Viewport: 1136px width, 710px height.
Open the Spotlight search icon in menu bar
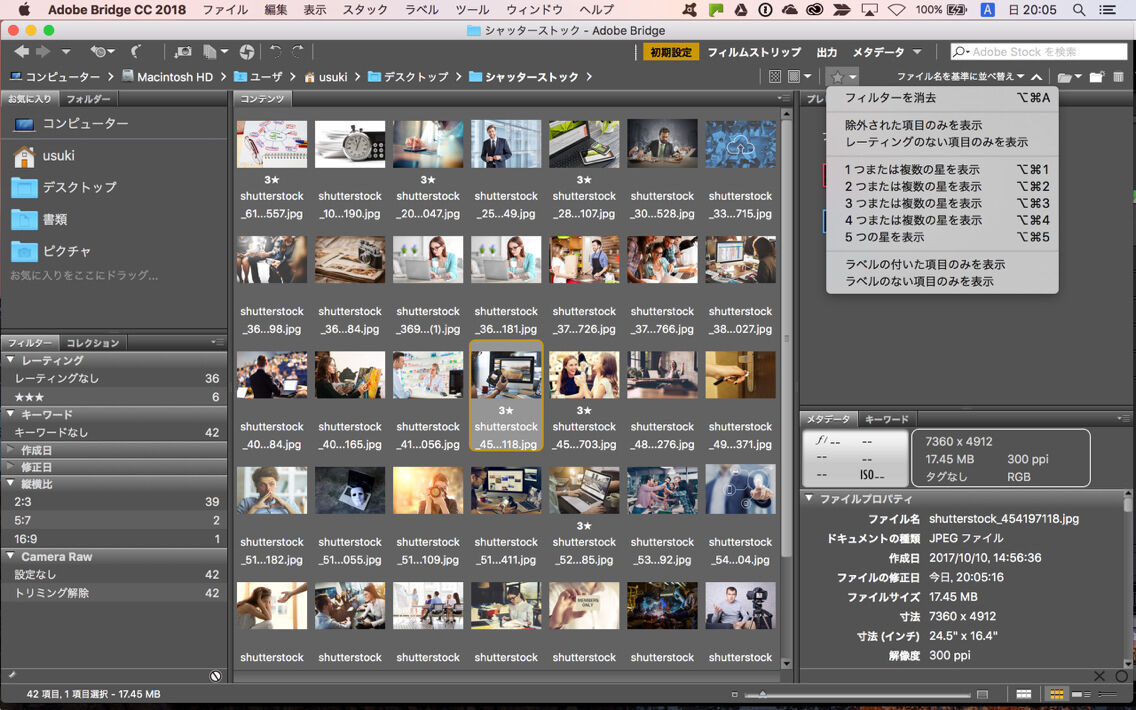point(1079,9)
